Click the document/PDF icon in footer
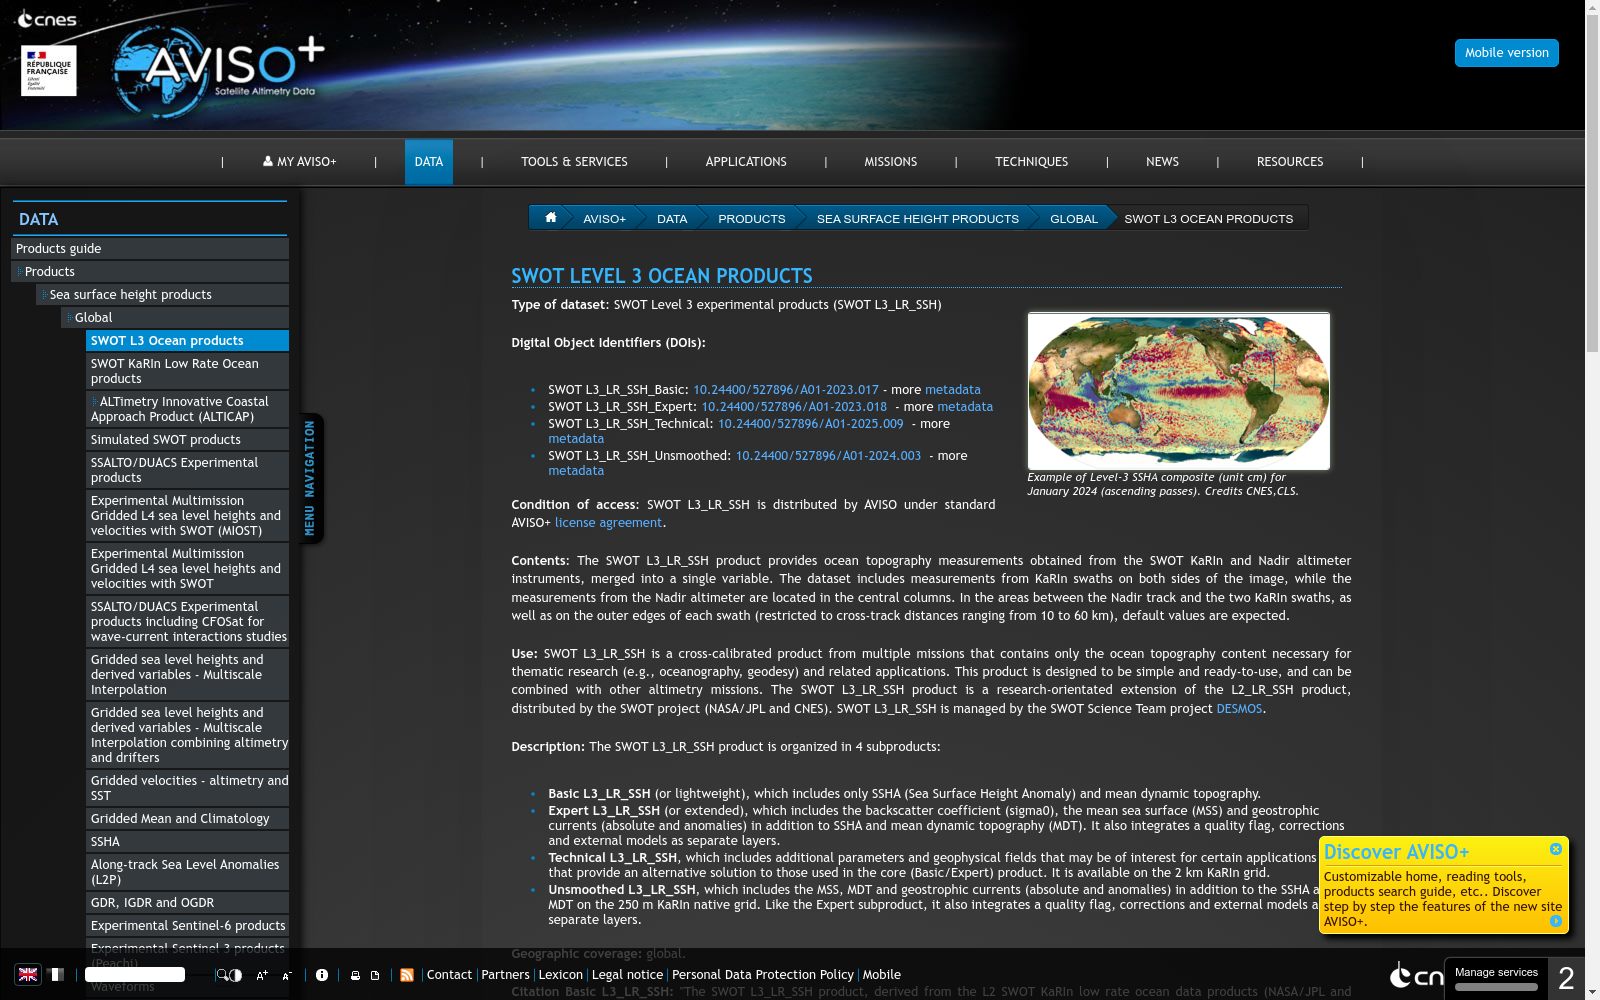This screenshot has height=1000, width=1600. coord(375,975)
